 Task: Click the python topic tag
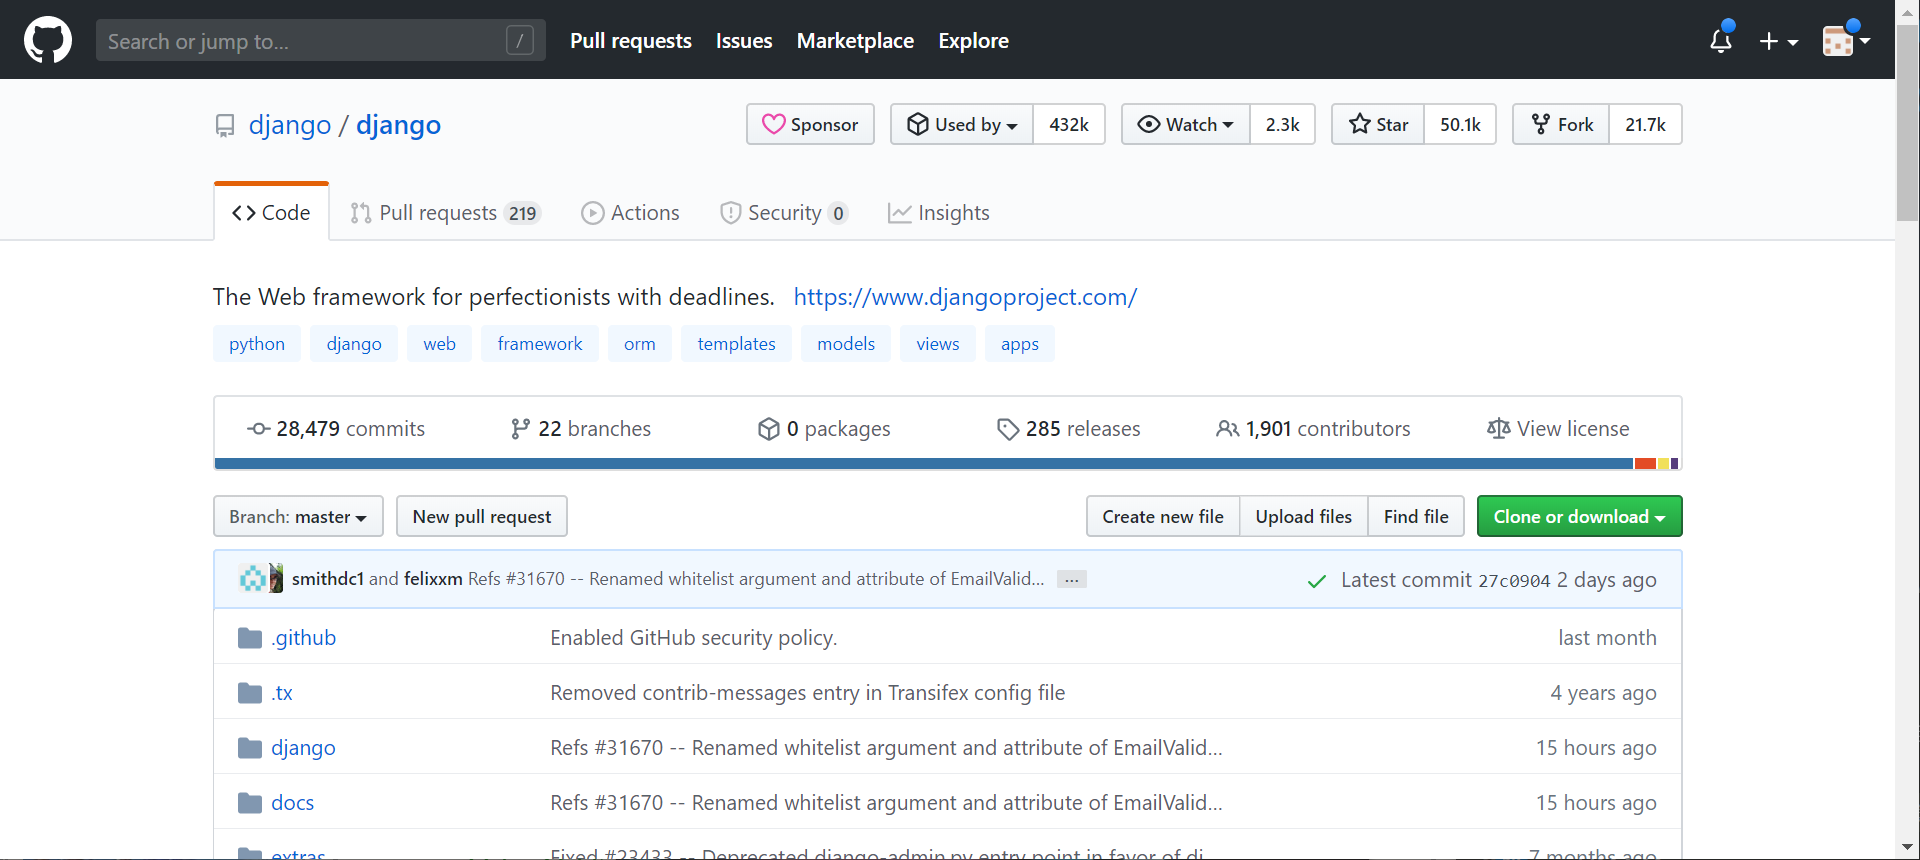point(257,344)
